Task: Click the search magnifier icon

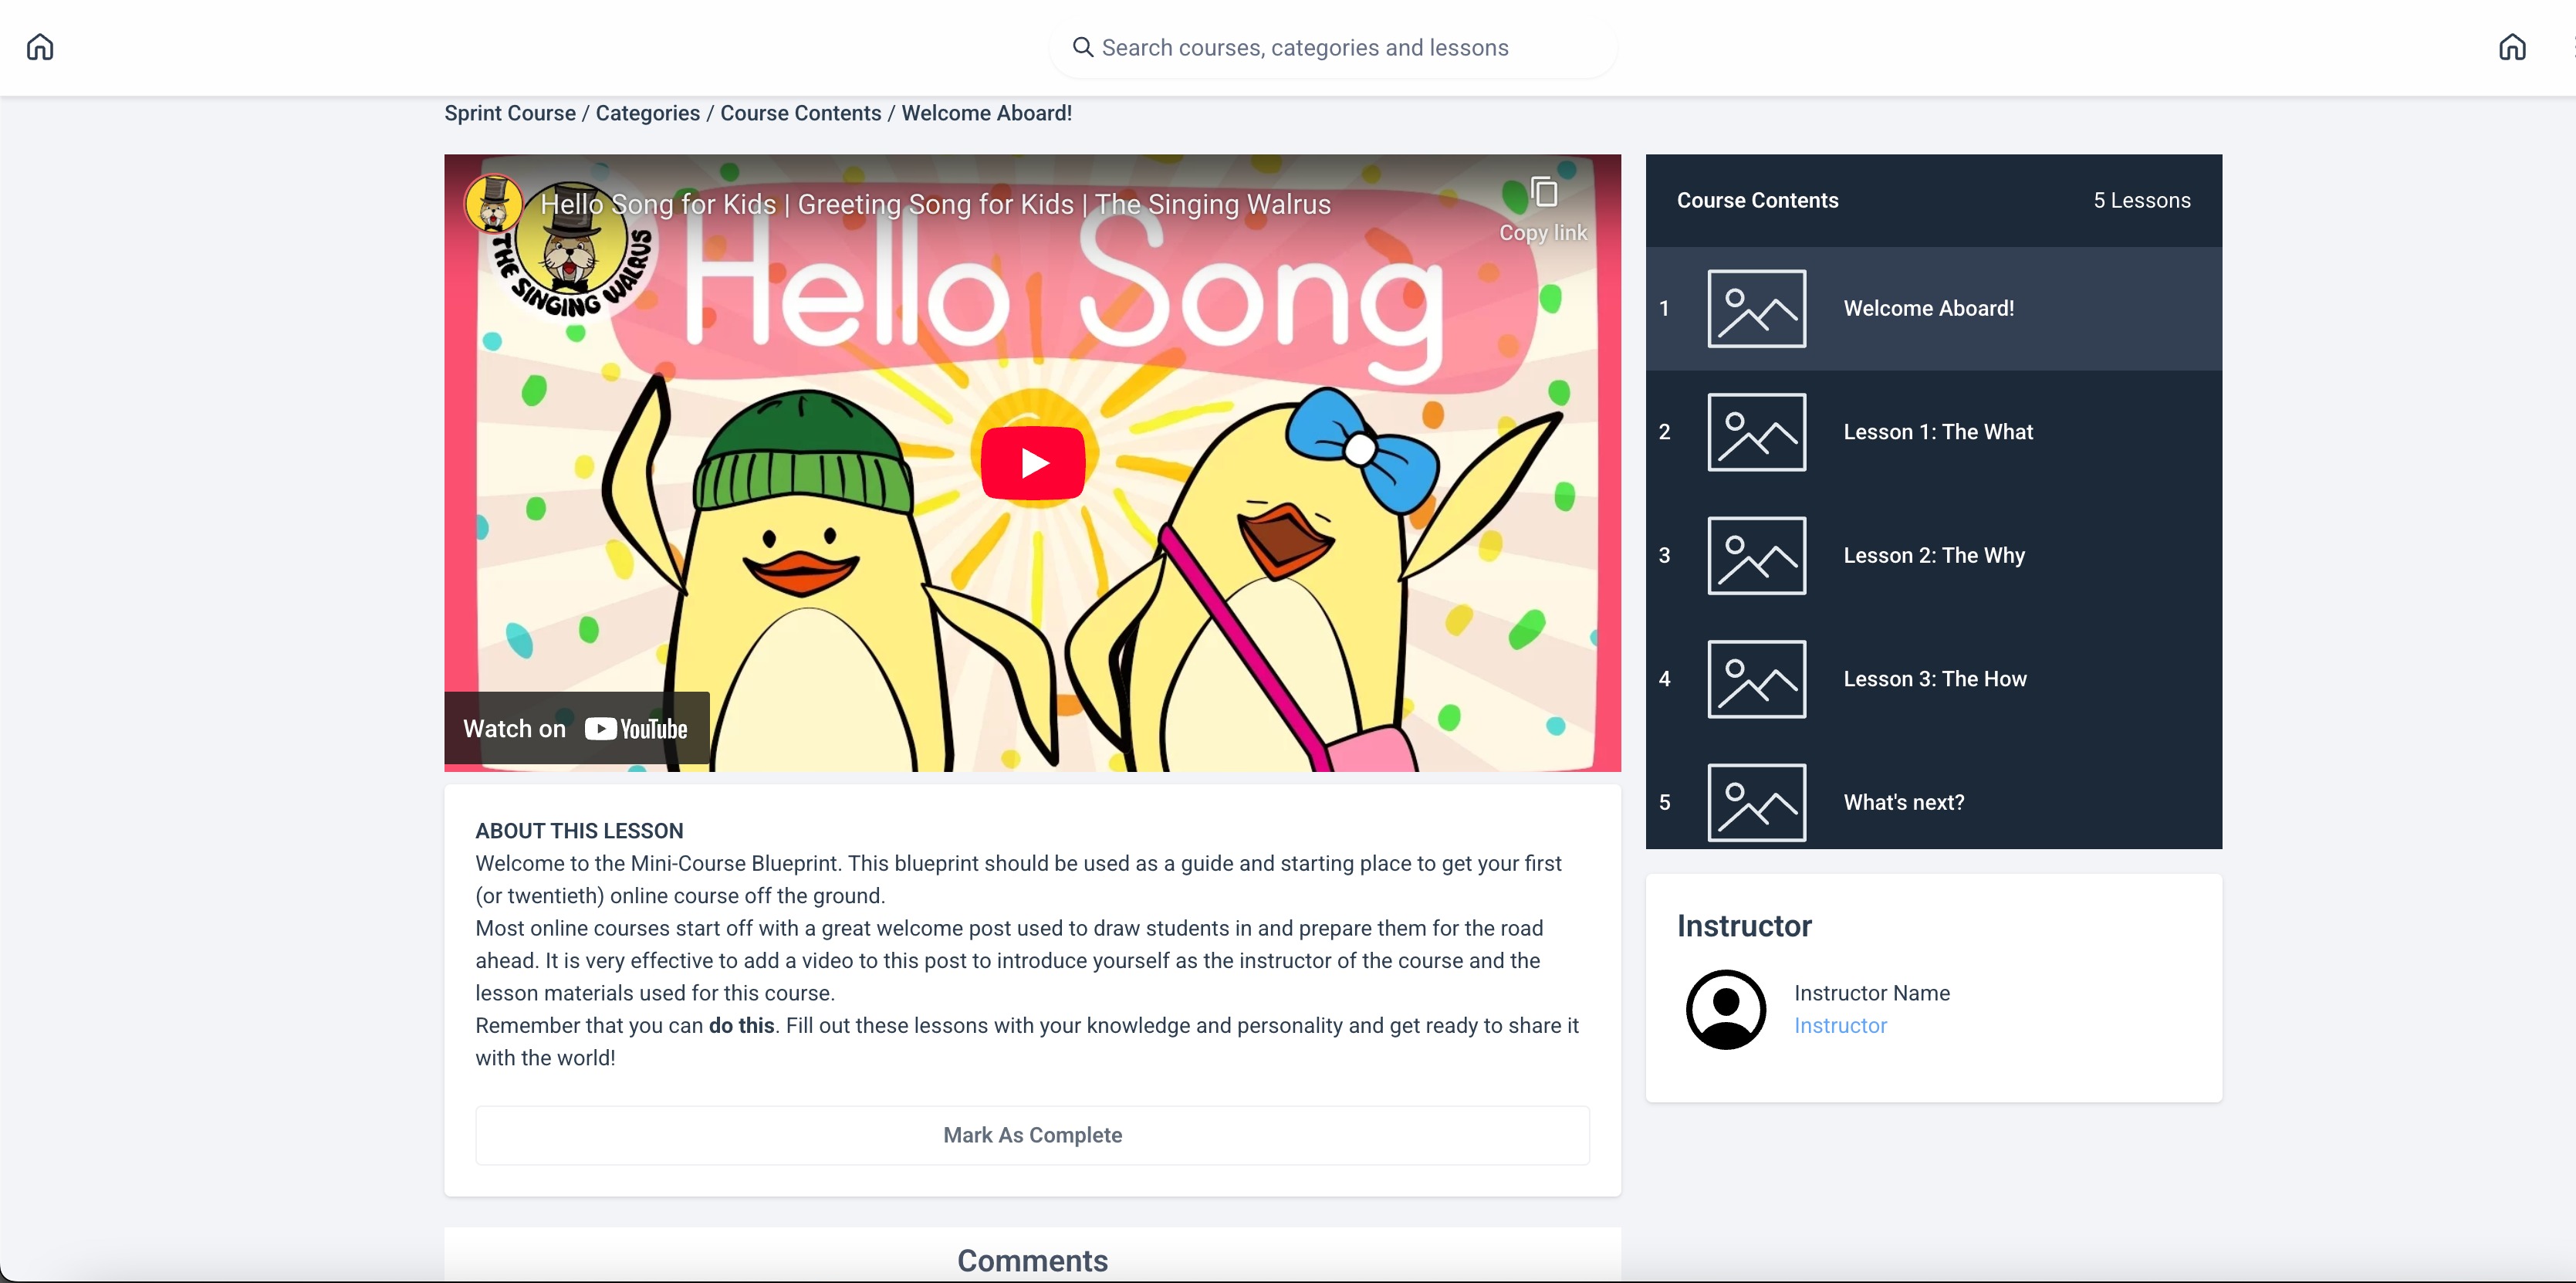Action: point(1082,47)
